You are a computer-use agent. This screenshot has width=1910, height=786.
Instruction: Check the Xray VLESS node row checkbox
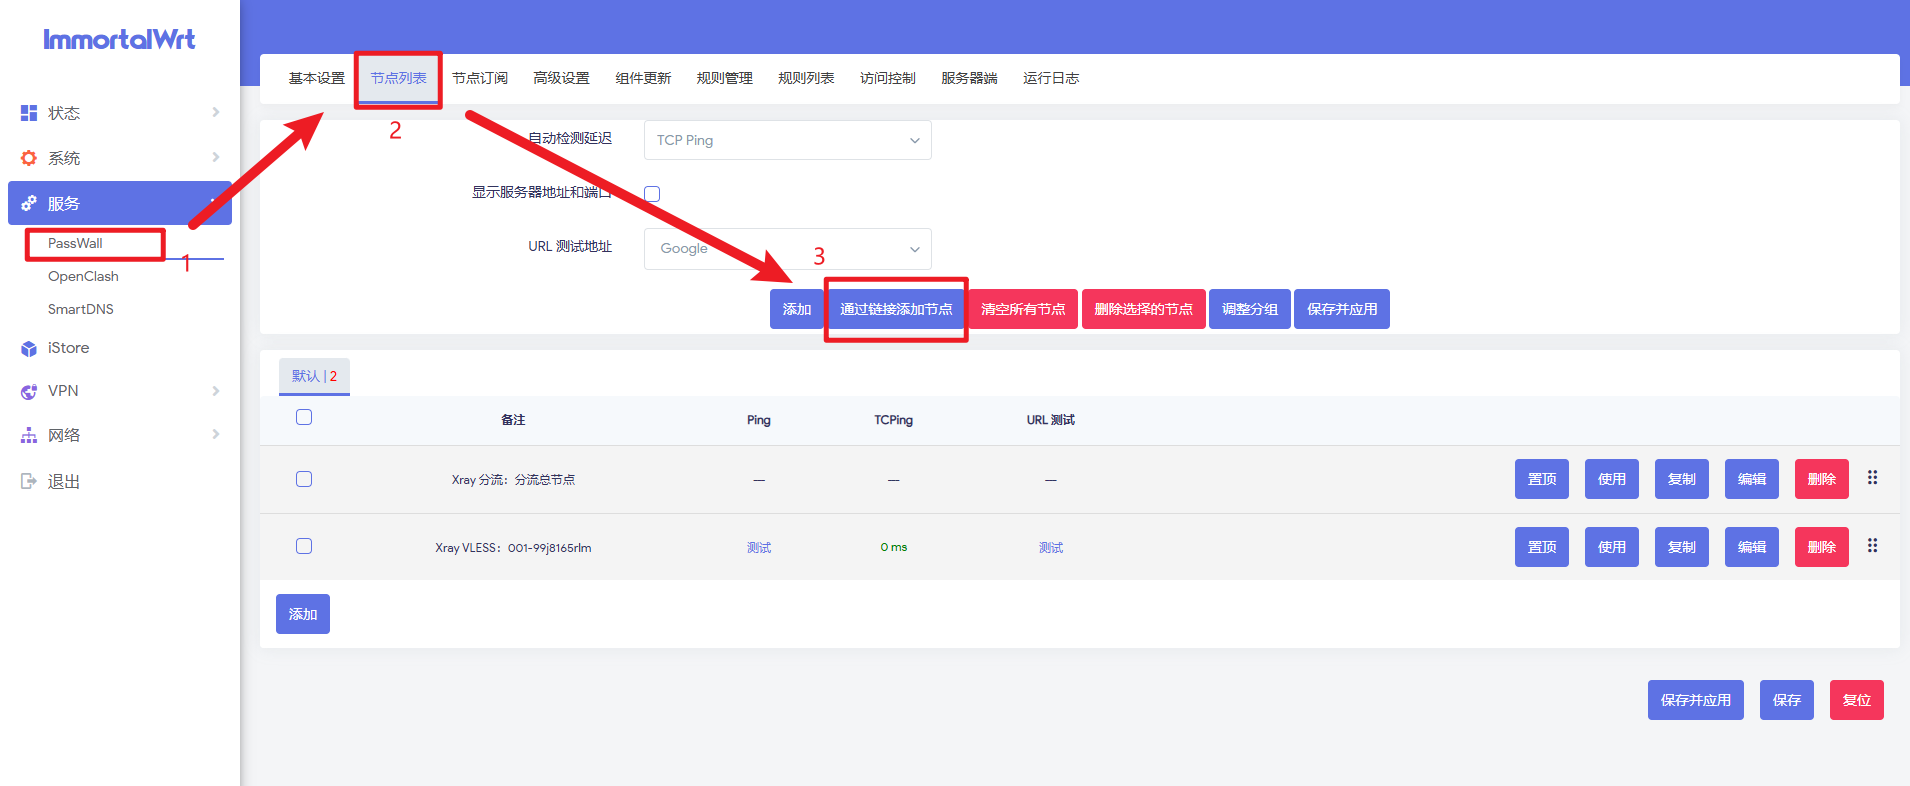tap(304, 546)
